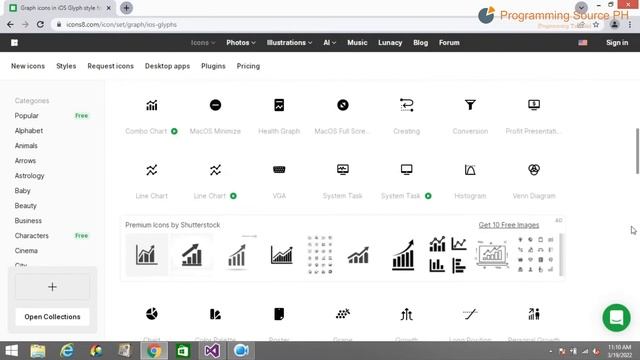Open File Explorer from the taskbar

tap(38, 351)
